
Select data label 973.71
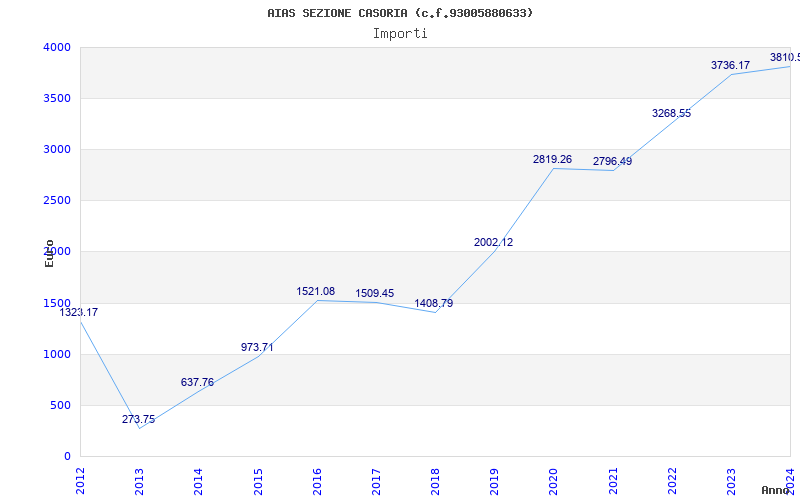coord(257,347)
